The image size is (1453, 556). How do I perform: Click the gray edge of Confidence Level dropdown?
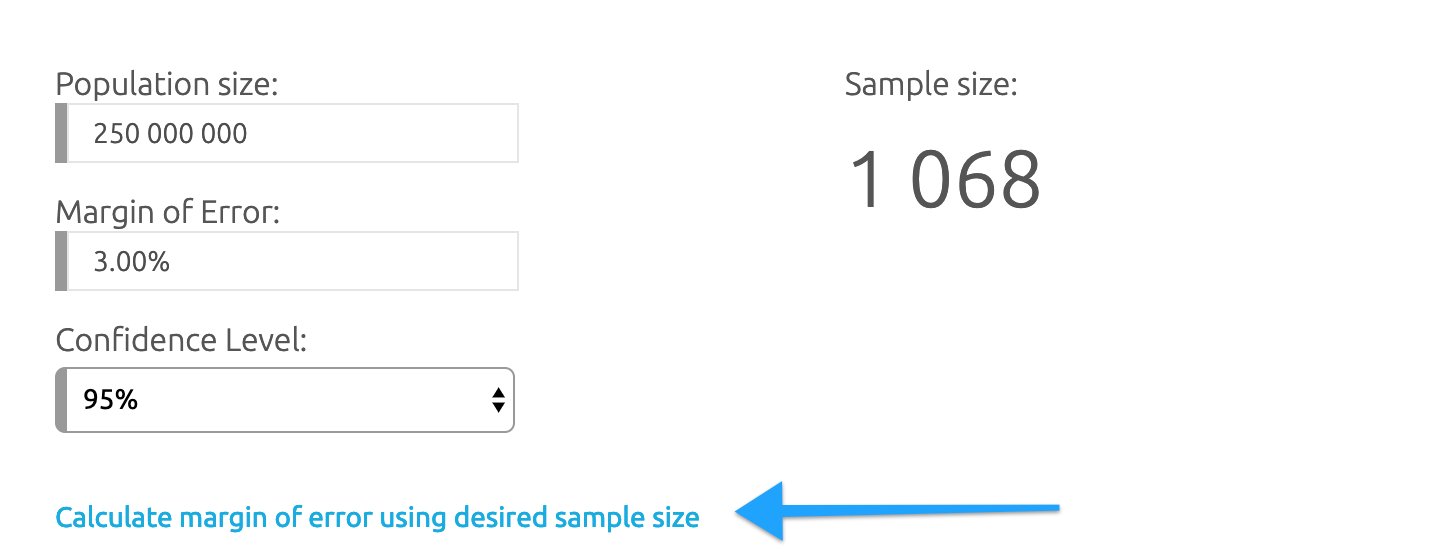[x=61, y=400]
